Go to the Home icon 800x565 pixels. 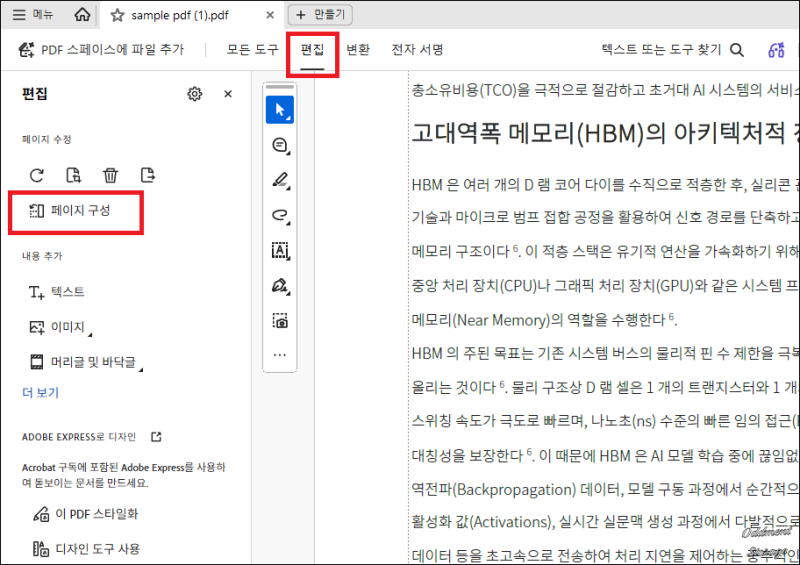82,14
